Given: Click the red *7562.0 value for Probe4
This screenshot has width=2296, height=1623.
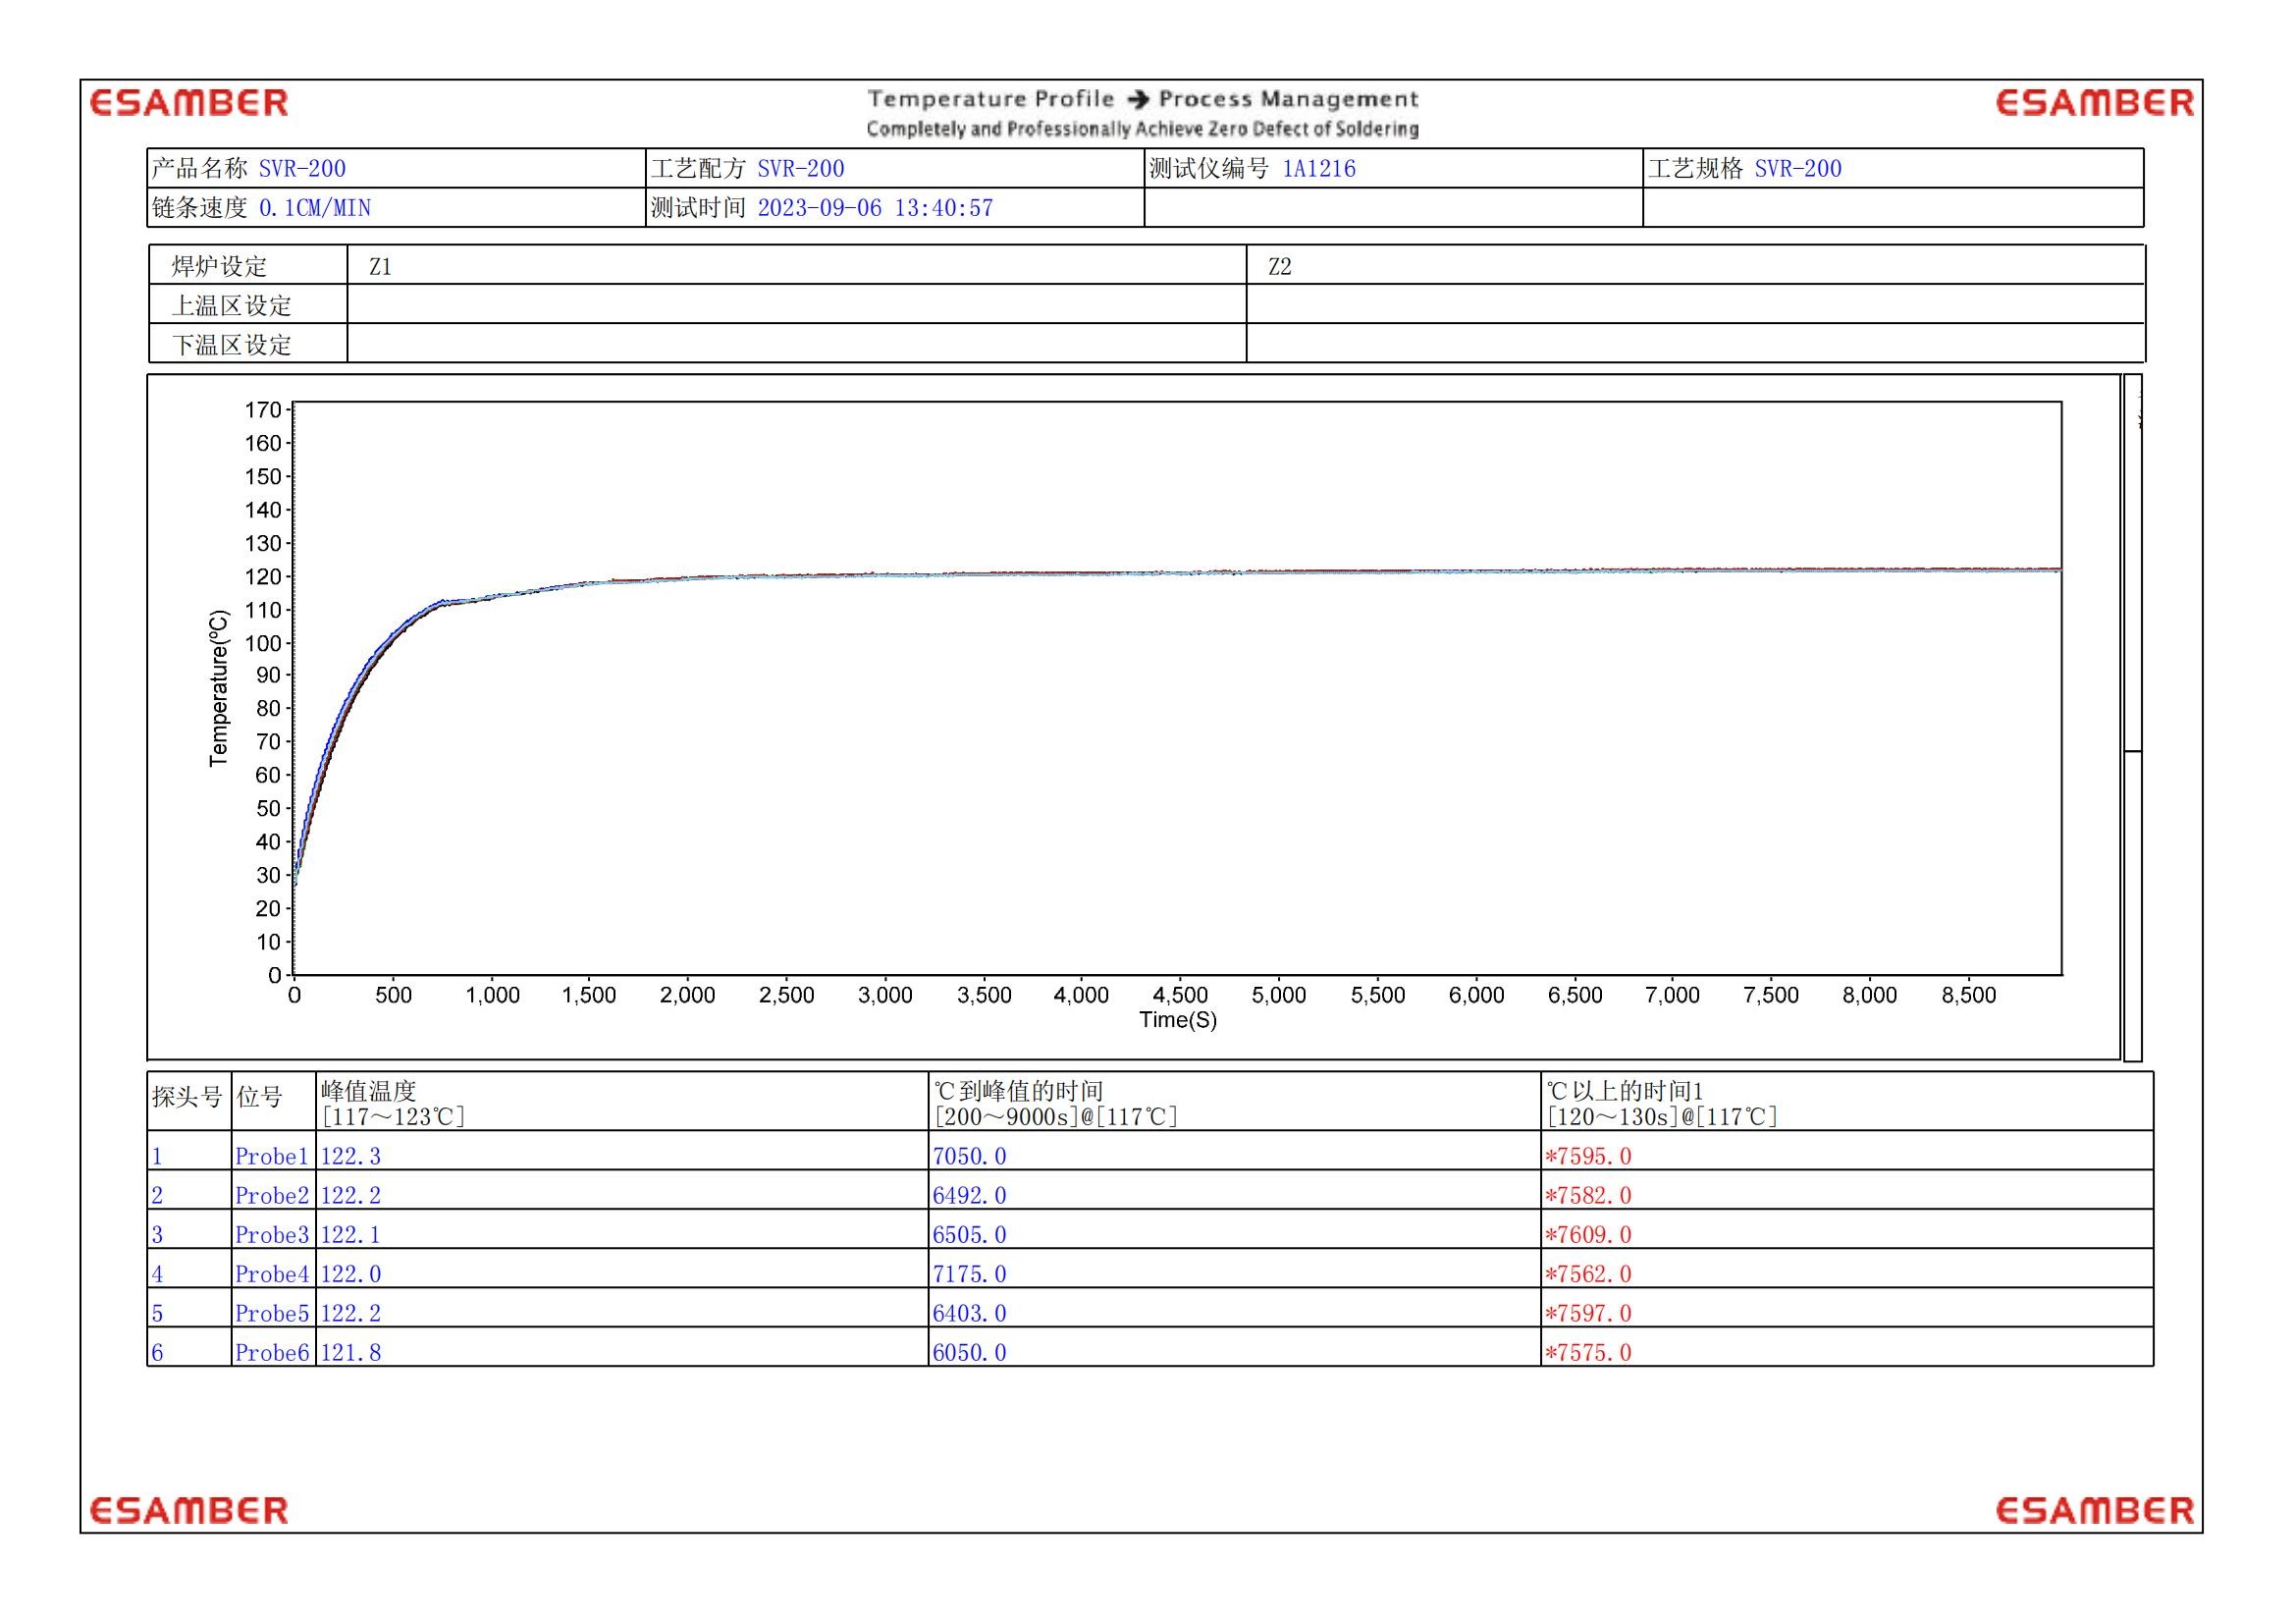Looking at the screenshot, I should pos(1588,1274).
